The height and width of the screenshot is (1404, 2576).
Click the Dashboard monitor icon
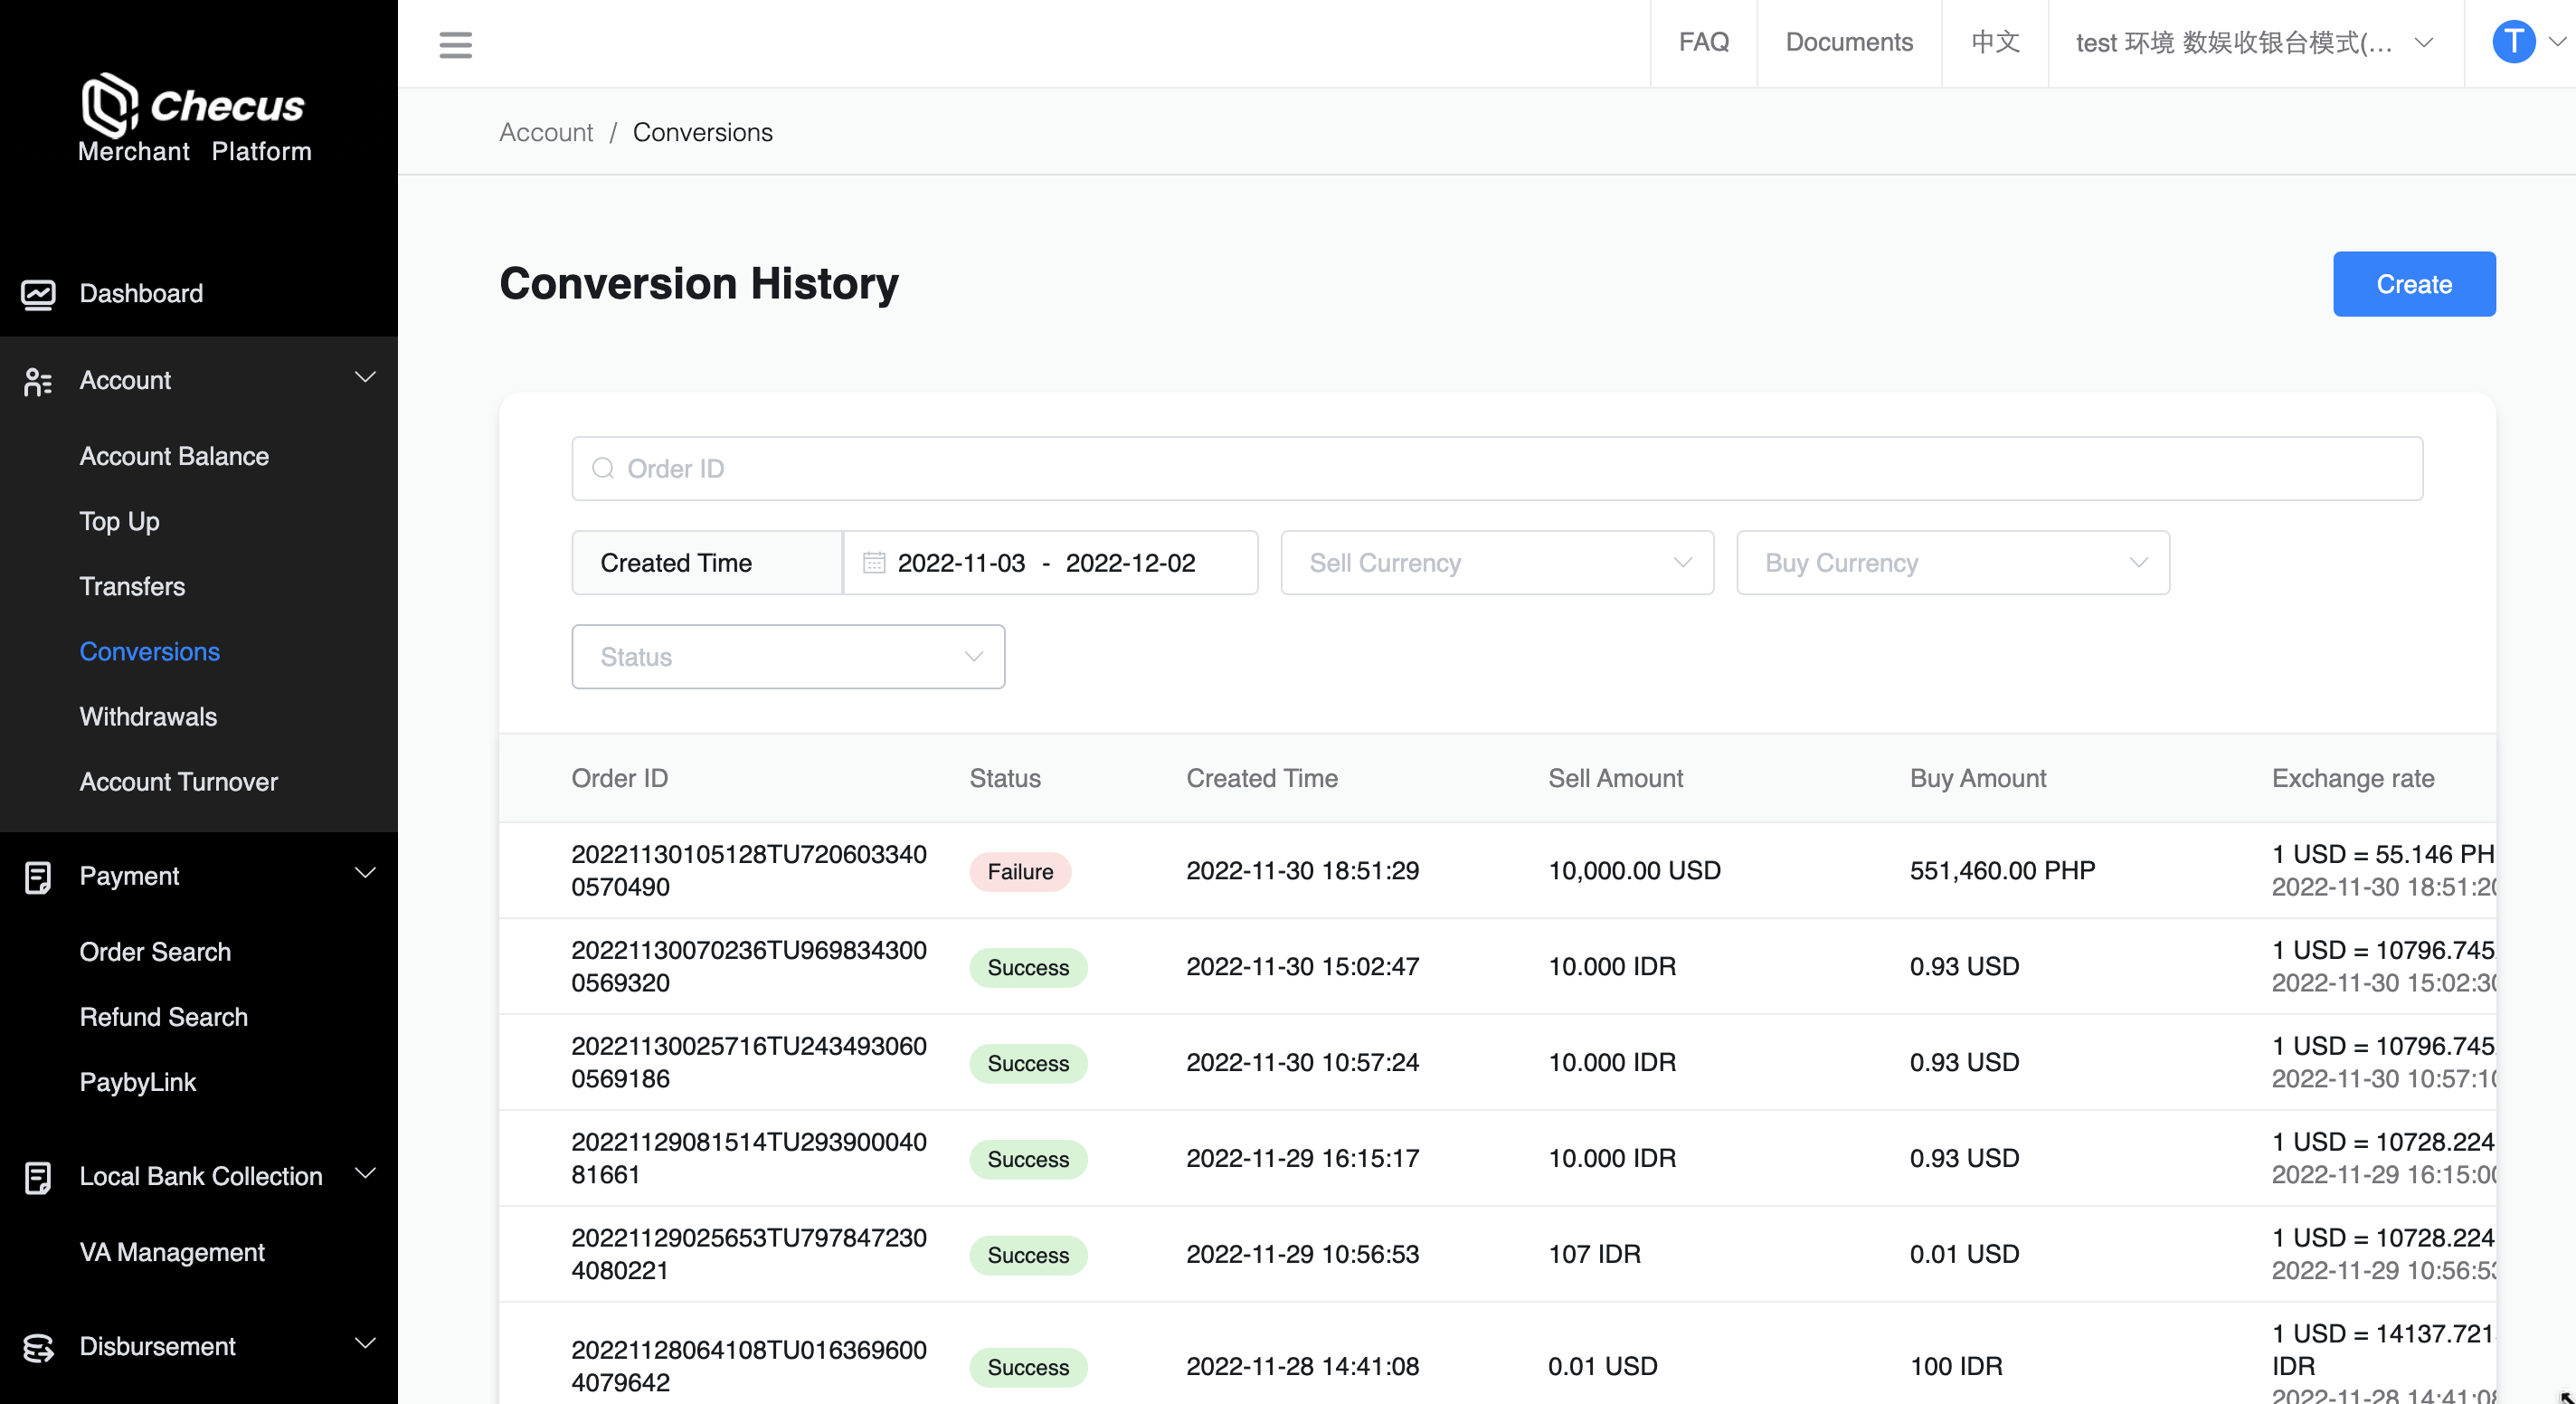click(38, 294)
